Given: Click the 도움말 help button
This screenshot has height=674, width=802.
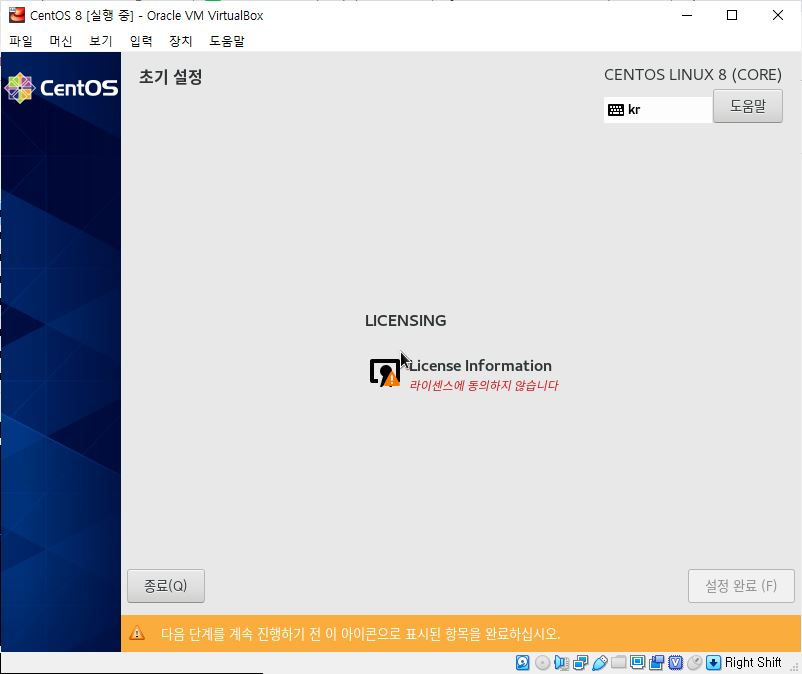Looking at the screenshot, I should click(747, 106).
